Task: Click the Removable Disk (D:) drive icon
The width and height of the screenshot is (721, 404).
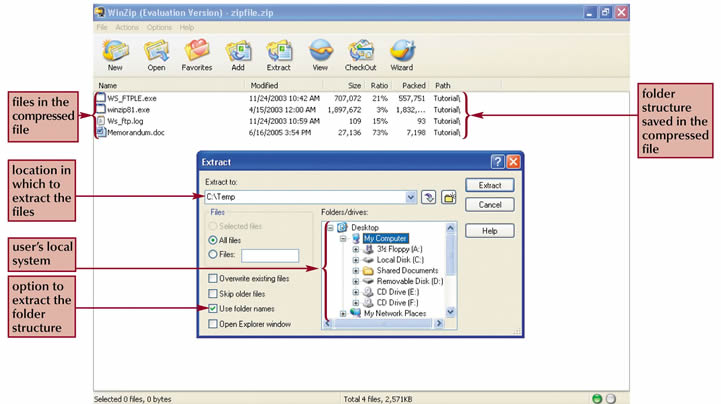Action: tap(368, 281)
